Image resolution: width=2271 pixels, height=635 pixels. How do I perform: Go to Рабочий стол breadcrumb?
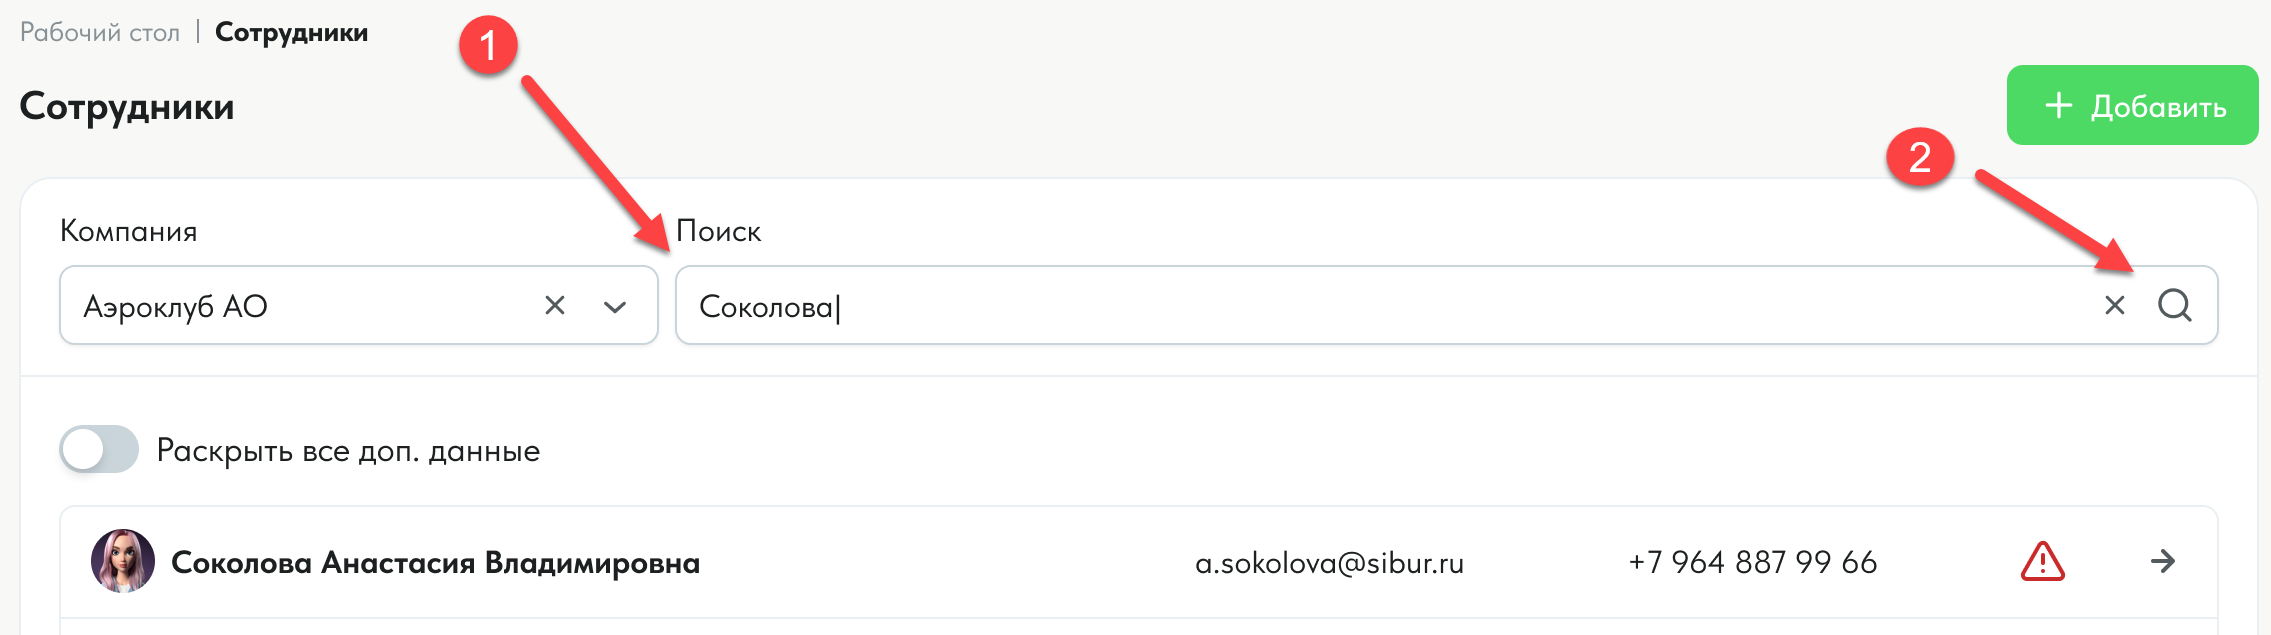(x=100, y=33)
